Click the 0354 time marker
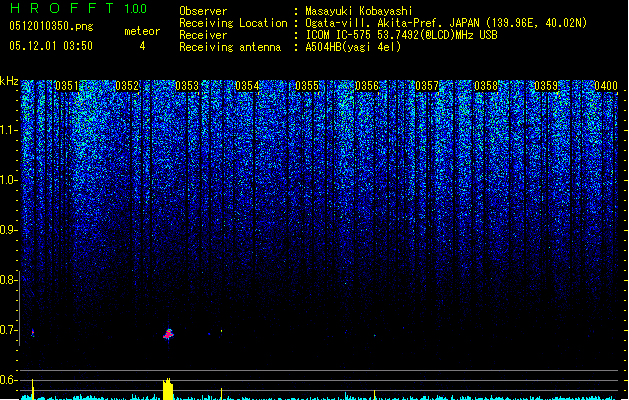Image resolution: width=629 pixels, height=400 pixels. coord(247,86)
